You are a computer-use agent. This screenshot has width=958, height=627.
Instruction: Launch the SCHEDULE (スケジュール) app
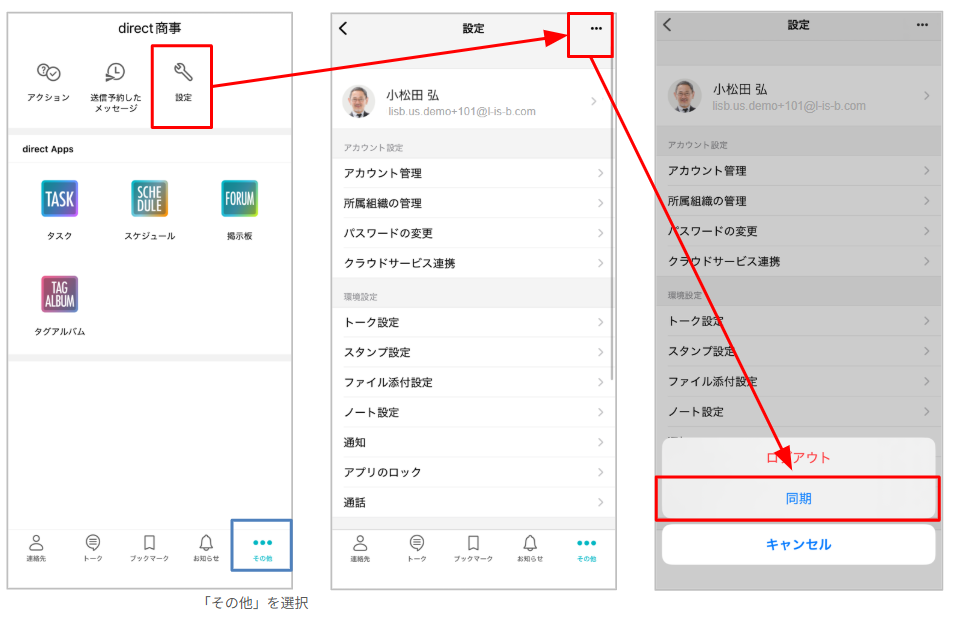[150, 199]
